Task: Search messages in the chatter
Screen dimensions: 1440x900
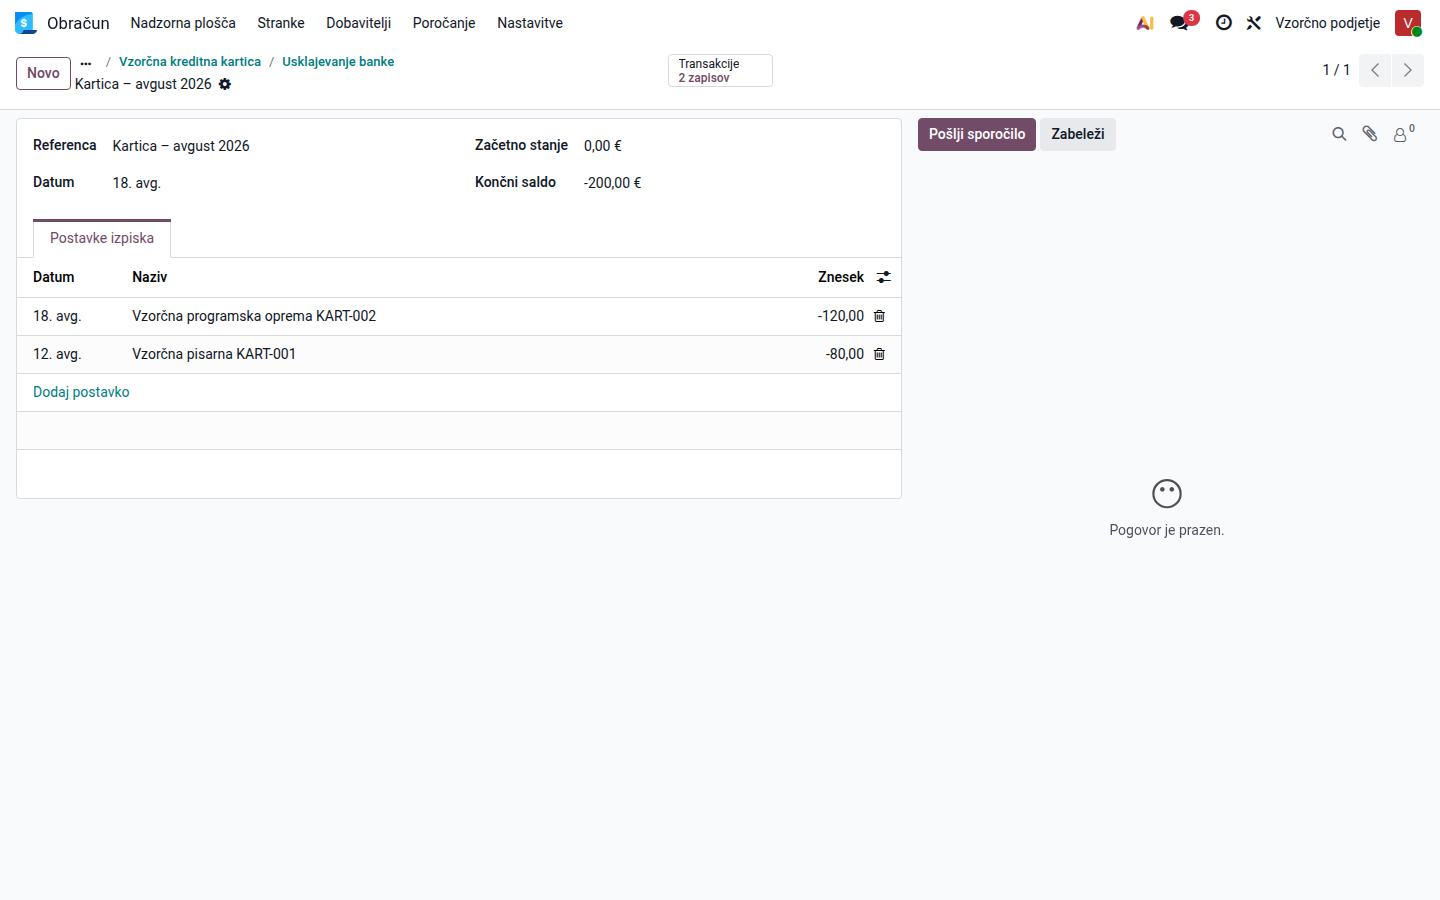Action: click(1339, 134)
